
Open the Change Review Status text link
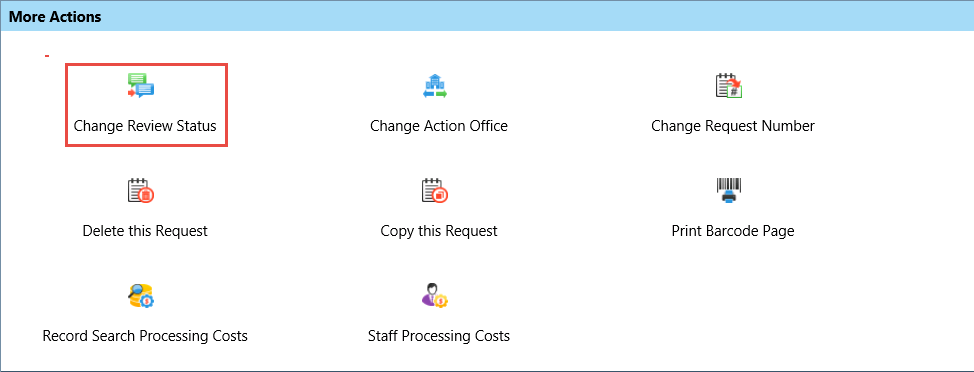pos(145,126)
